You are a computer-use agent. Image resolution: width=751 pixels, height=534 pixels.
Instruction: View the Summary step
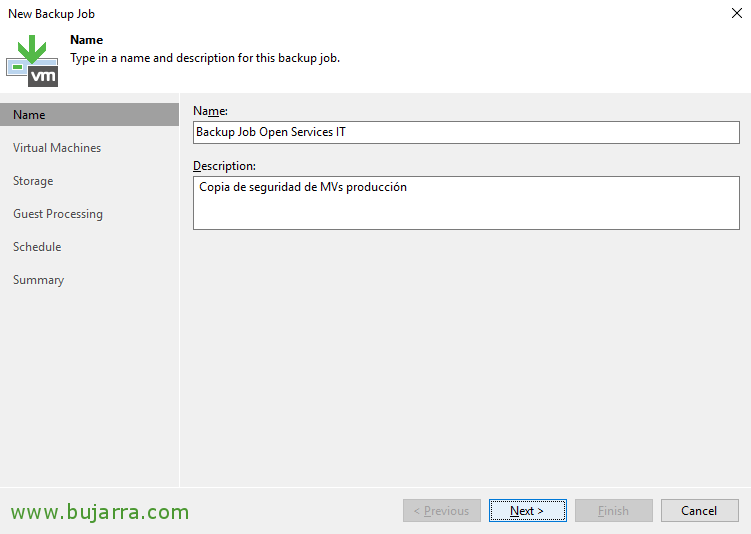tap(38, 280)
